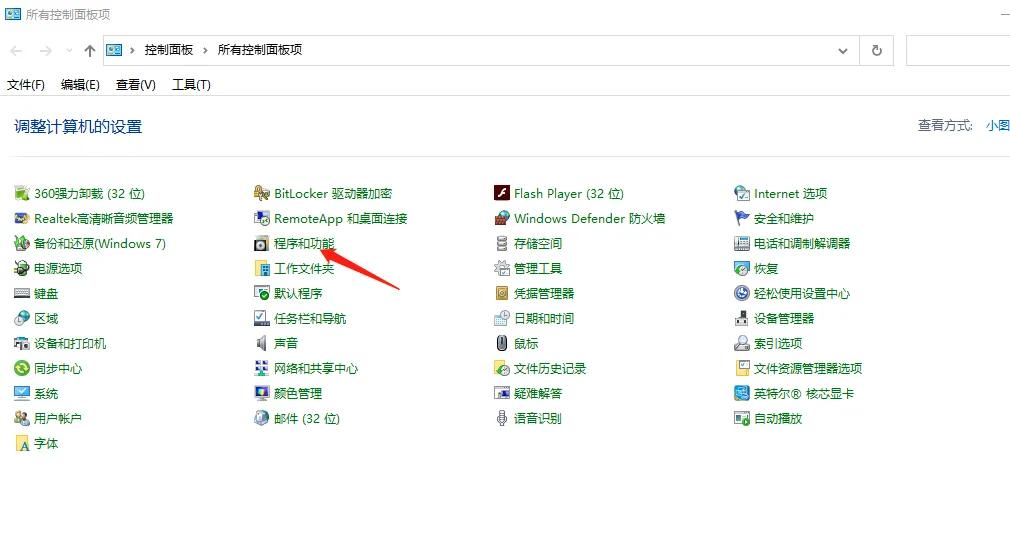Image resolution: width=1010 pixels, height=542 pixels.
Task: Click the Realtek高清晰音频管理器 icon
Action: [x=22, y=218]
